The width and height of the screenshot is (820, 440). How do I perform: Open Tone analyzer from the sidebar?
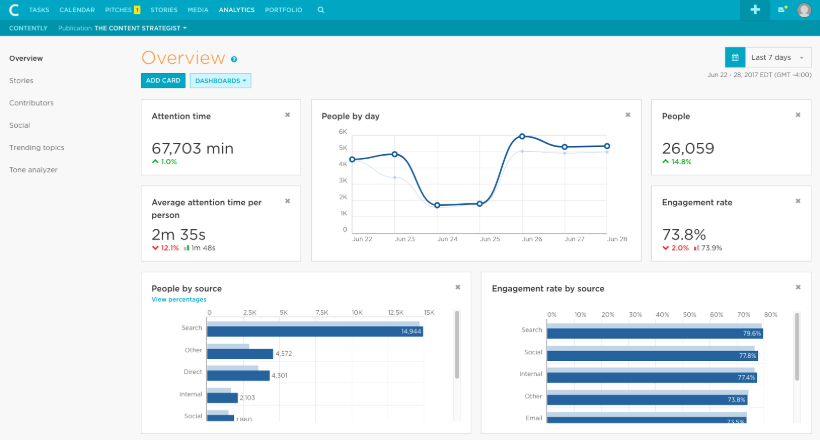point(33,169)
